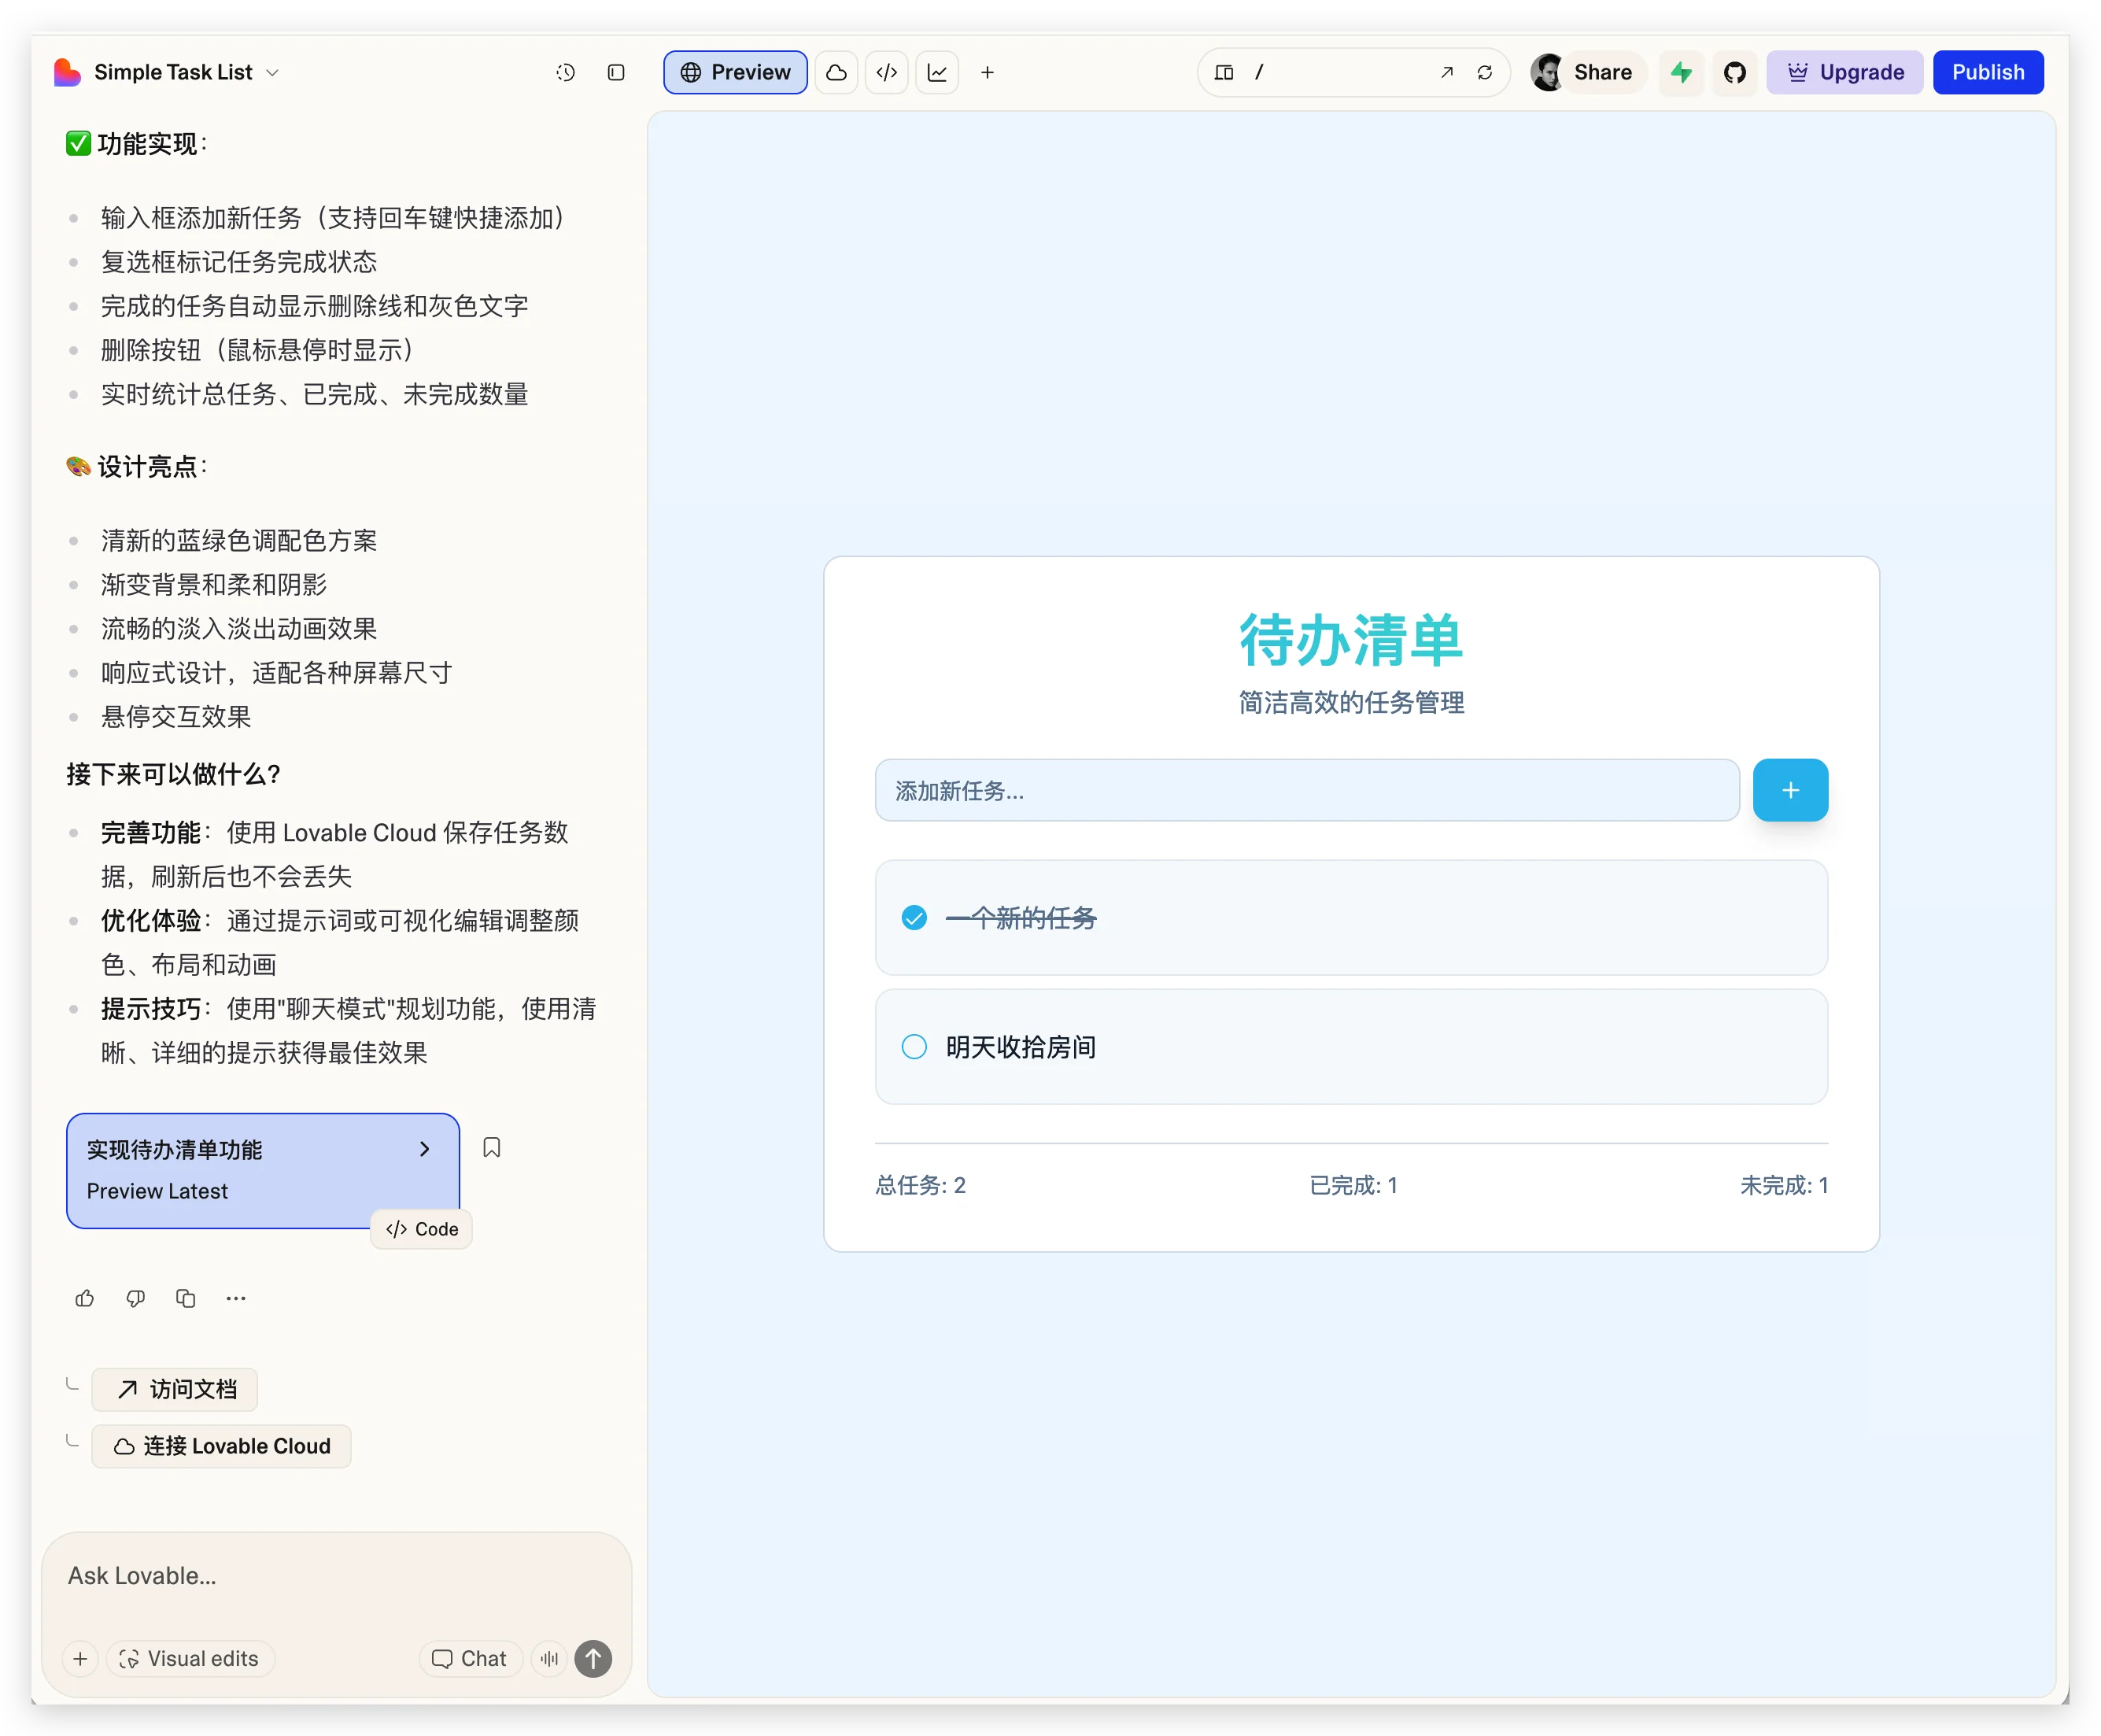Uncheck the completed task 一个新的任务
The image size is (2101, 1736).
coord(914,917)
